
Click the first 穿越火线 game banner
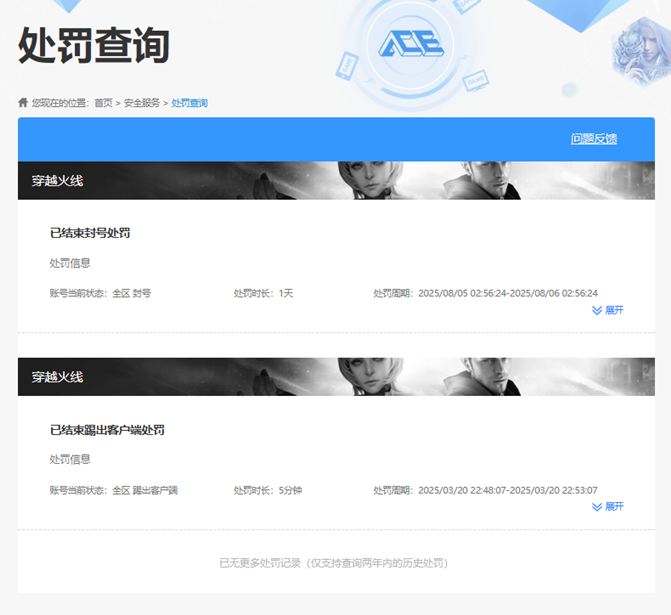click(336, 181)
